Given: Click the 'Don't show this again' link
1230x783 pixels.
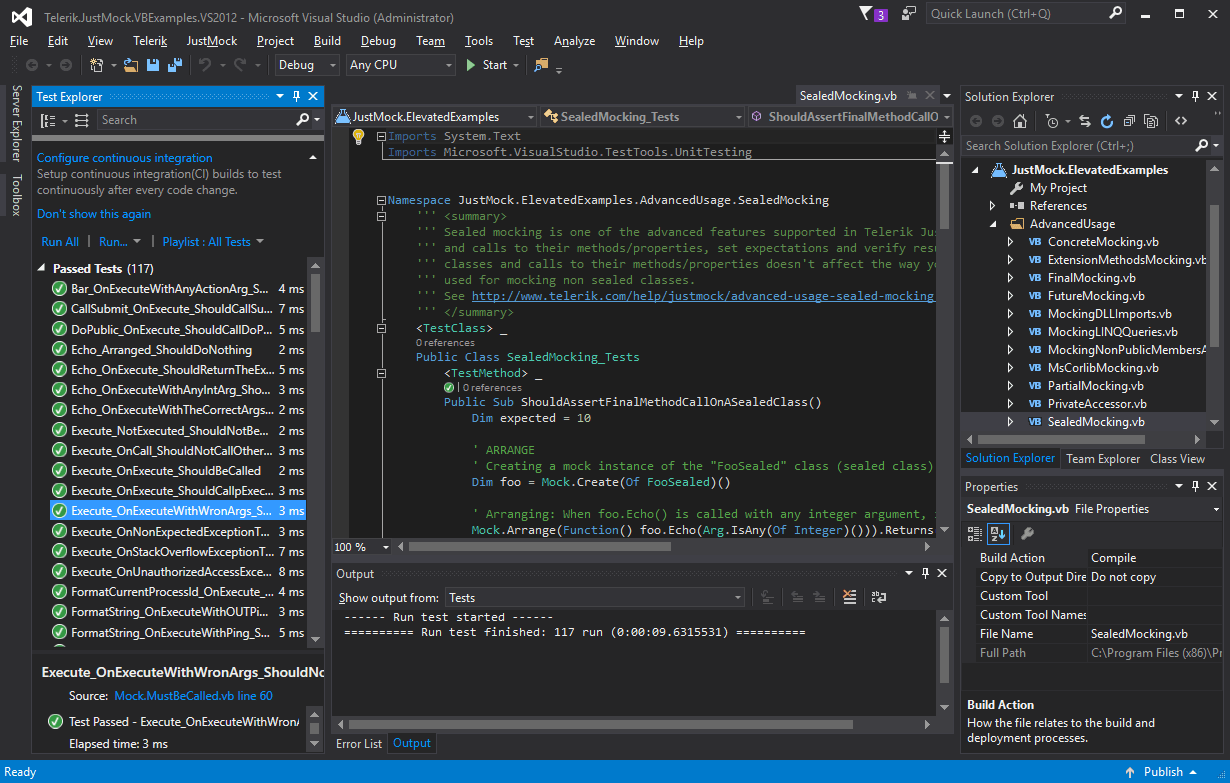Looking at the screenshot, I should (94, 214).
